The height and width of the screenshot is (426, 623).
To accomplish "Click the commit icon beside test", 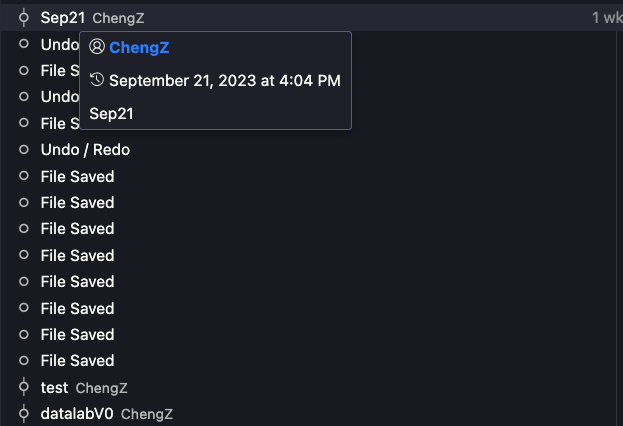I will (x=24, y=387).
